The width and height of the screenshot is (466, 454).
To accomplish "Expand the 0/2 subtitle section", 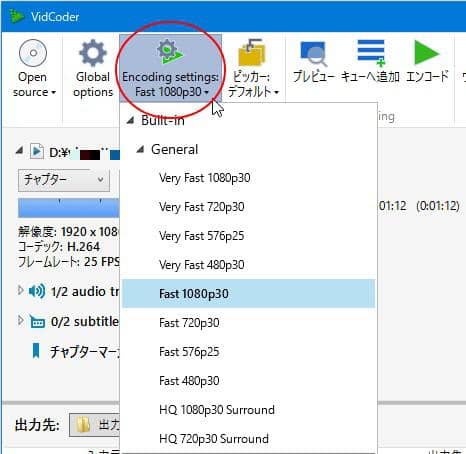I will tap(20, 320).
